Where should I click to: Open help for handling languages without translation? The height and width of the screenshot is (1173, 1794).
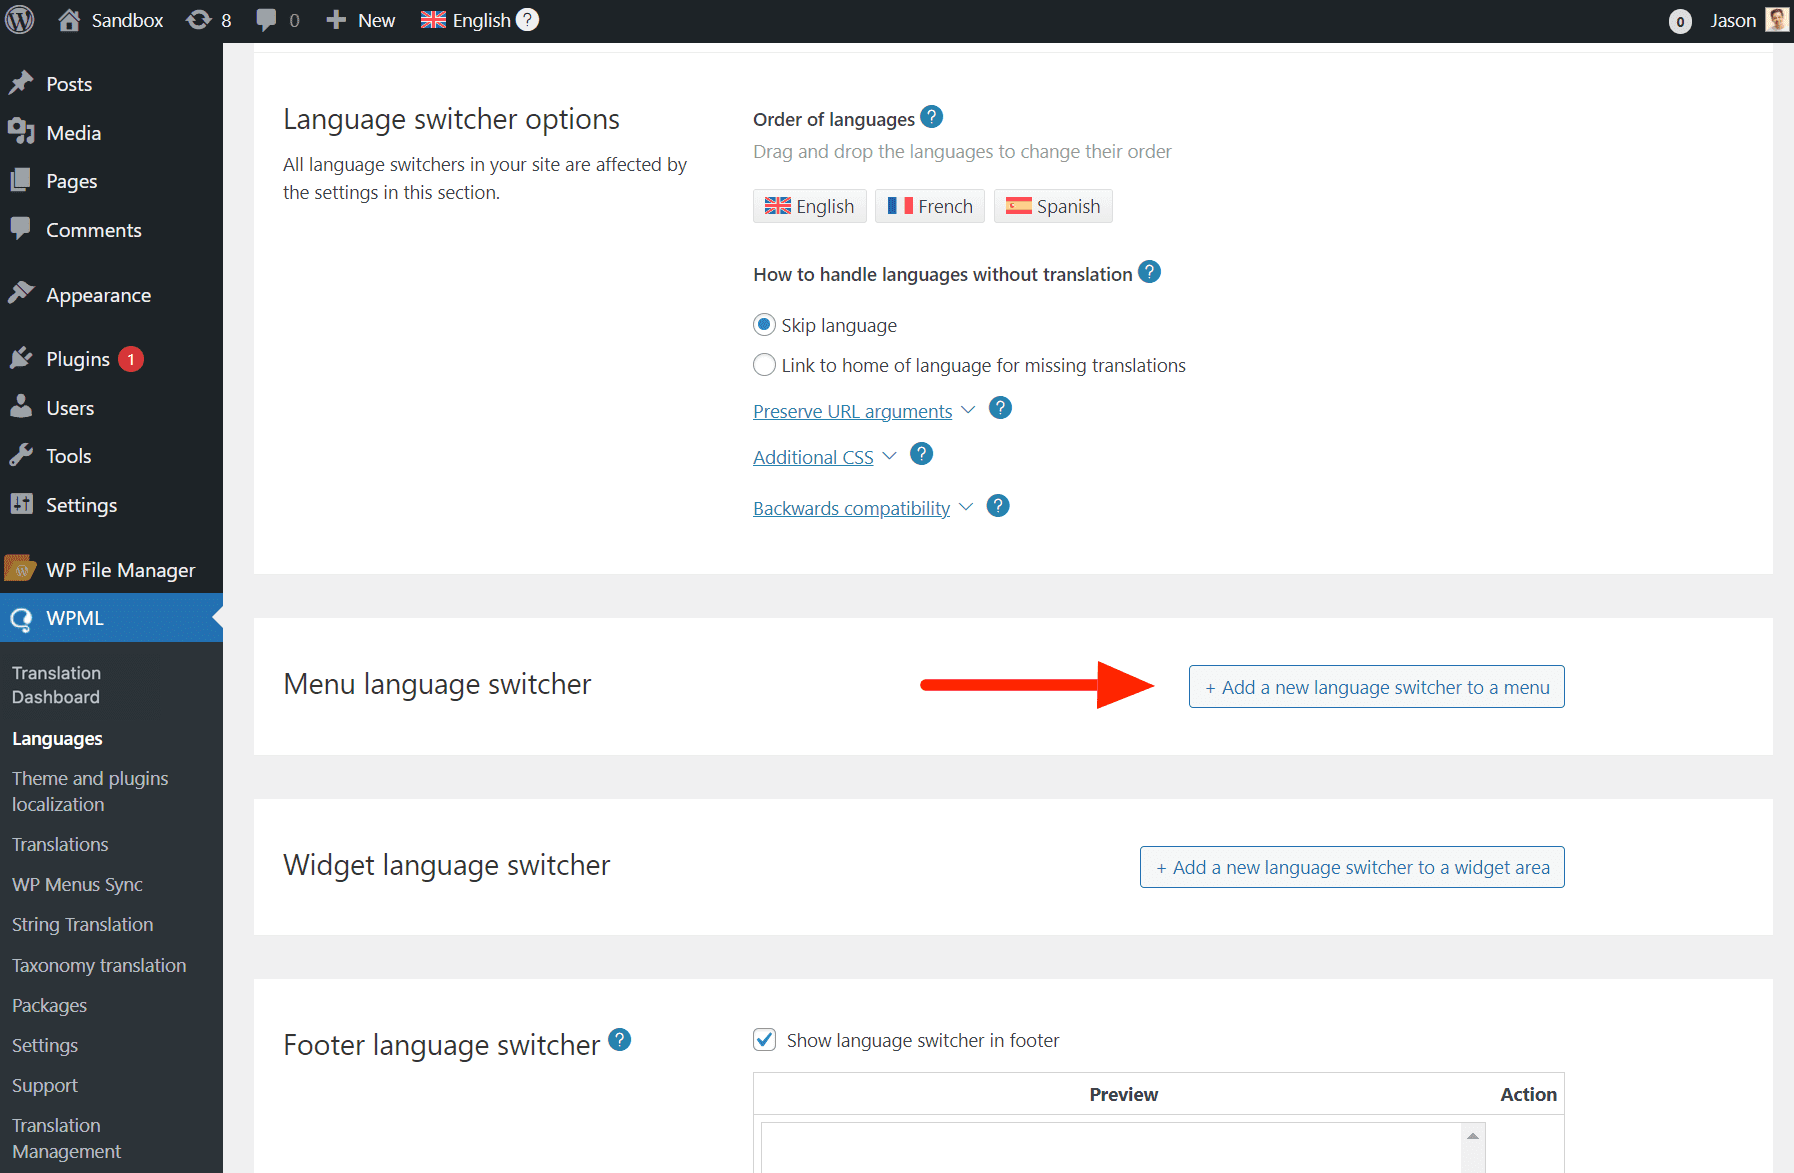pyautogui.click(x=1150, y=272)
